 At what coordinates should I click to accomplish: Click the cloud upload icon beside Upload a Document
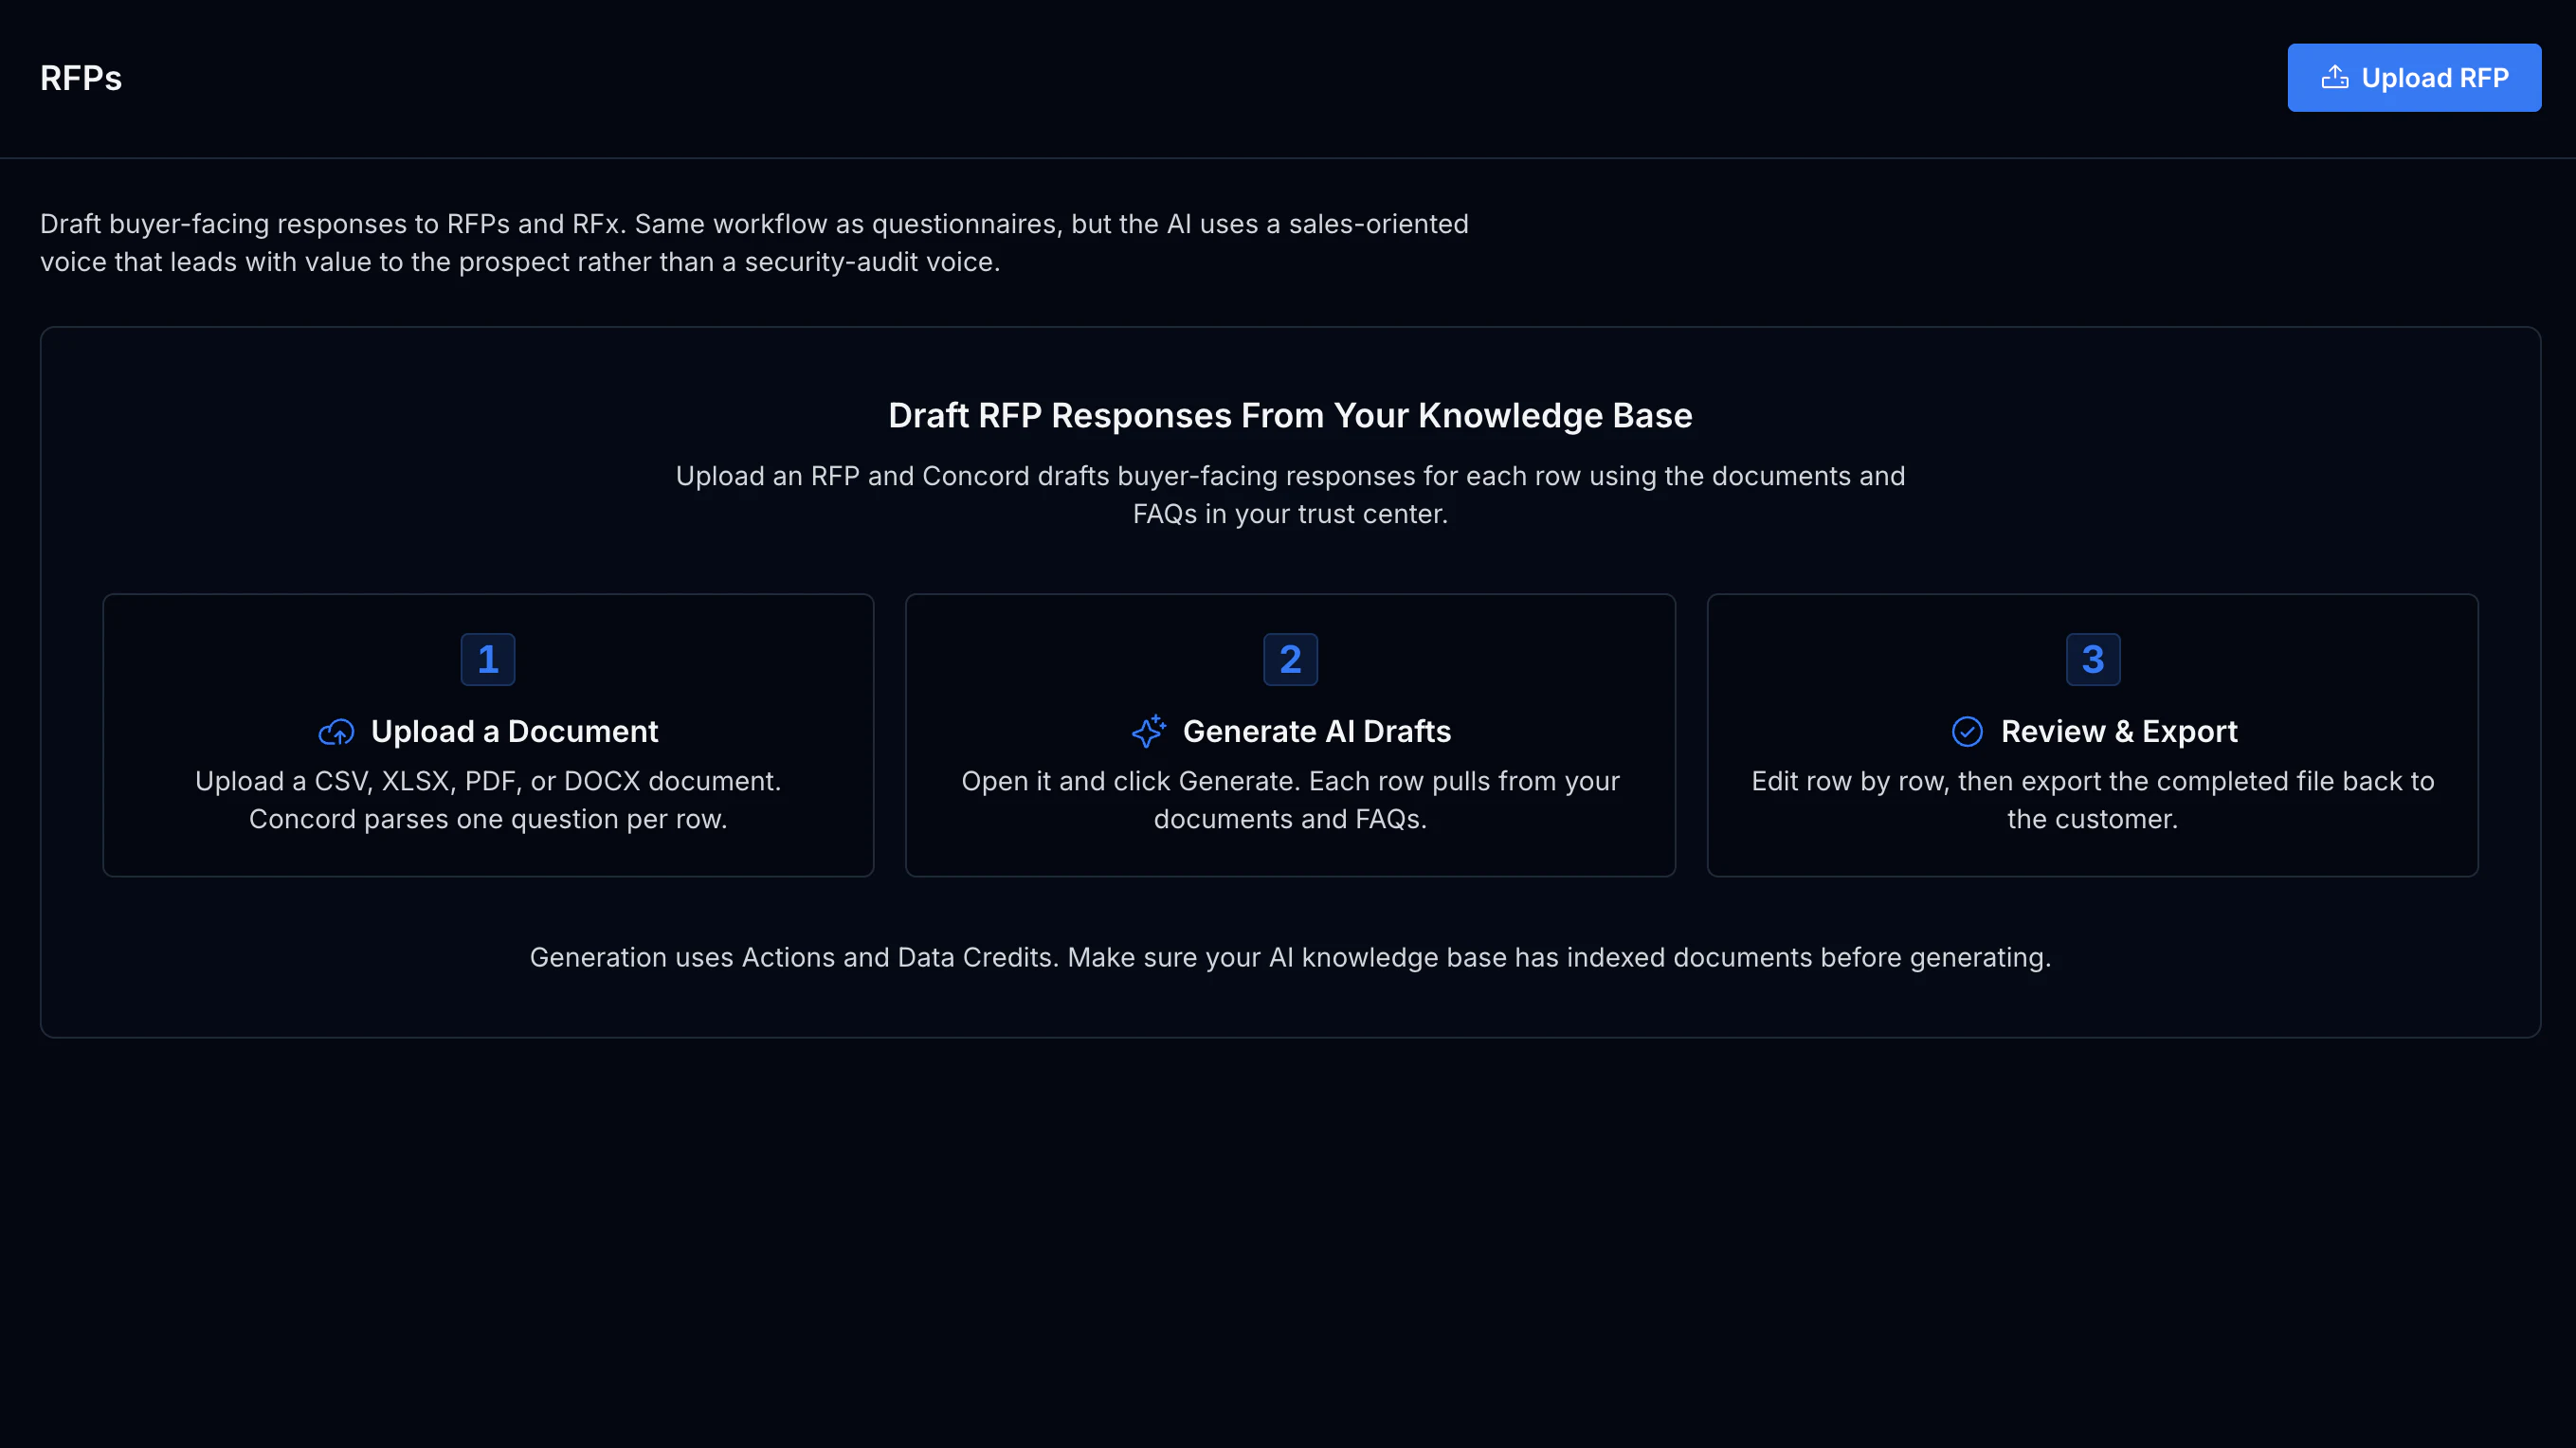[336, 732]
